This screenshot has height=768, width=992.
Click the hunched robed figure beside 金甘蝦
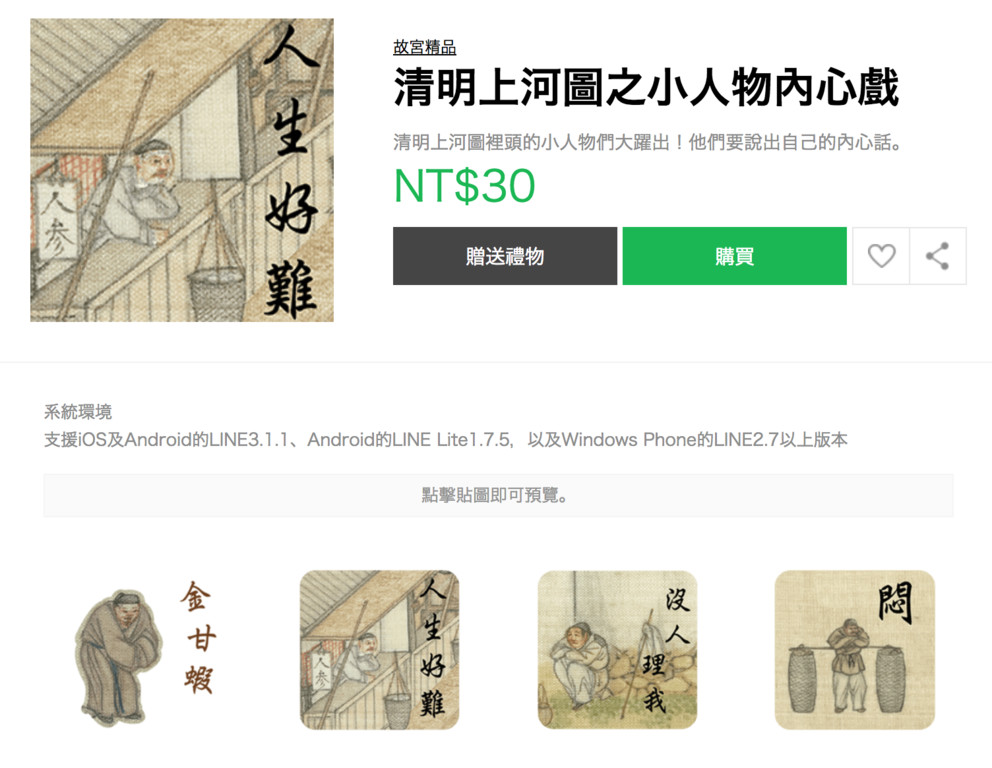[x=117, y=658]
